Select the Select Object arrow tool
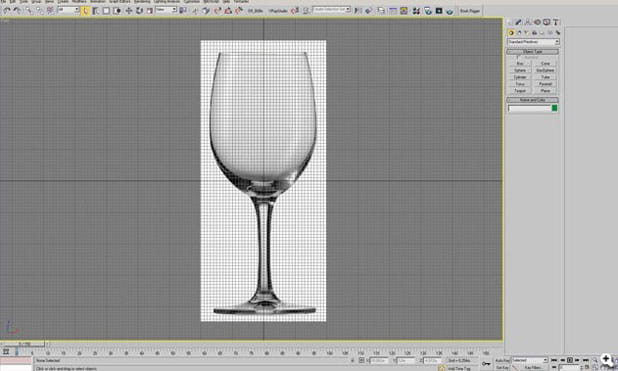 pyautogui.click(x=86, y=11)
